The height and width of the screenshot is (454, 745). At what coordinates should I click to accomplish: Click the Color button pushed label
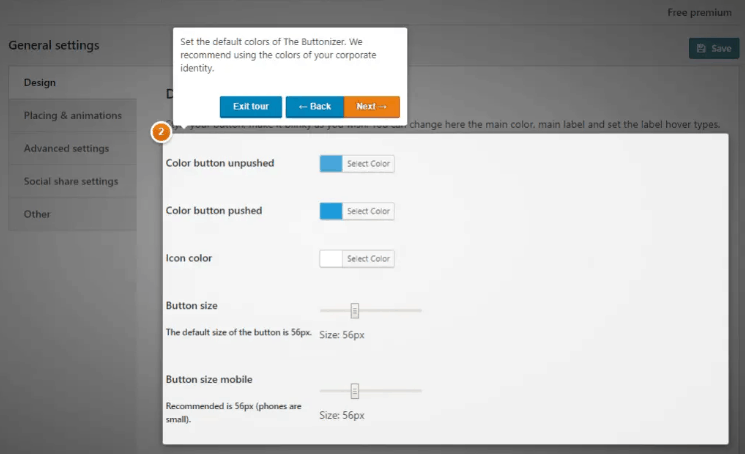[x=214, y=210]
